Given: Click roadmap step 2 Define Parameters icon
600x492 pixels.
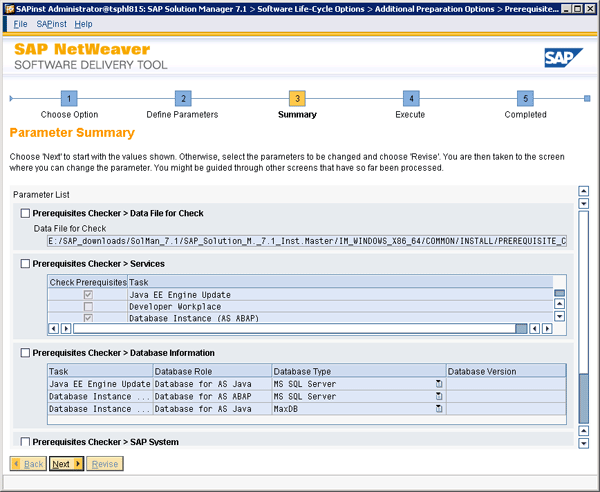Looking at the screenshot, I should (182, 98).
